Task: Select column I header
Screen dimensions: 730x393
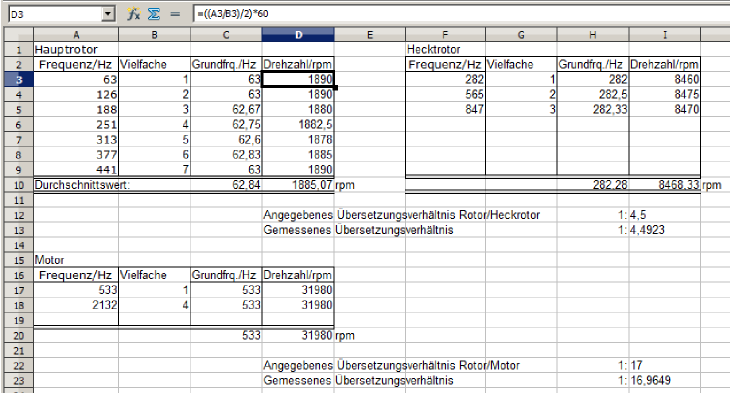Action: pyautogui.click(x=665, y=35)
